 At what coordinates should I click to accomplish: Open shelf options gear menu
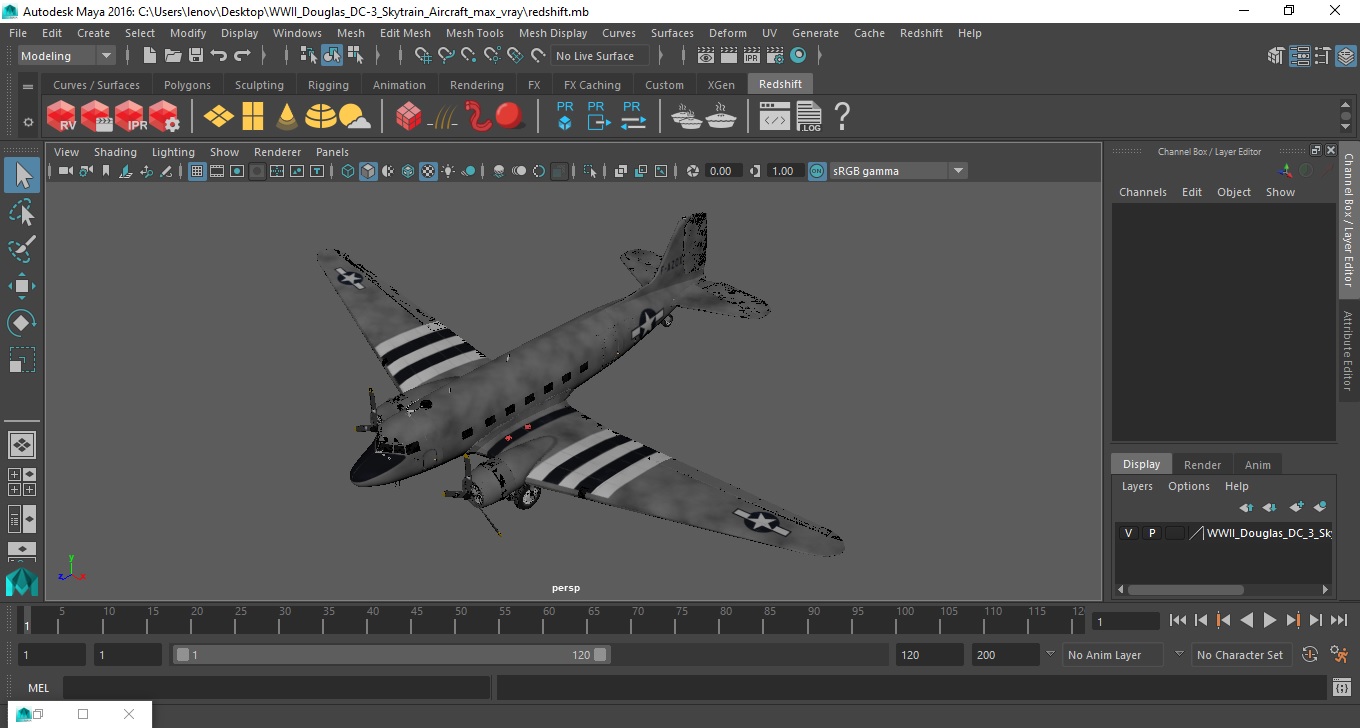28,122
